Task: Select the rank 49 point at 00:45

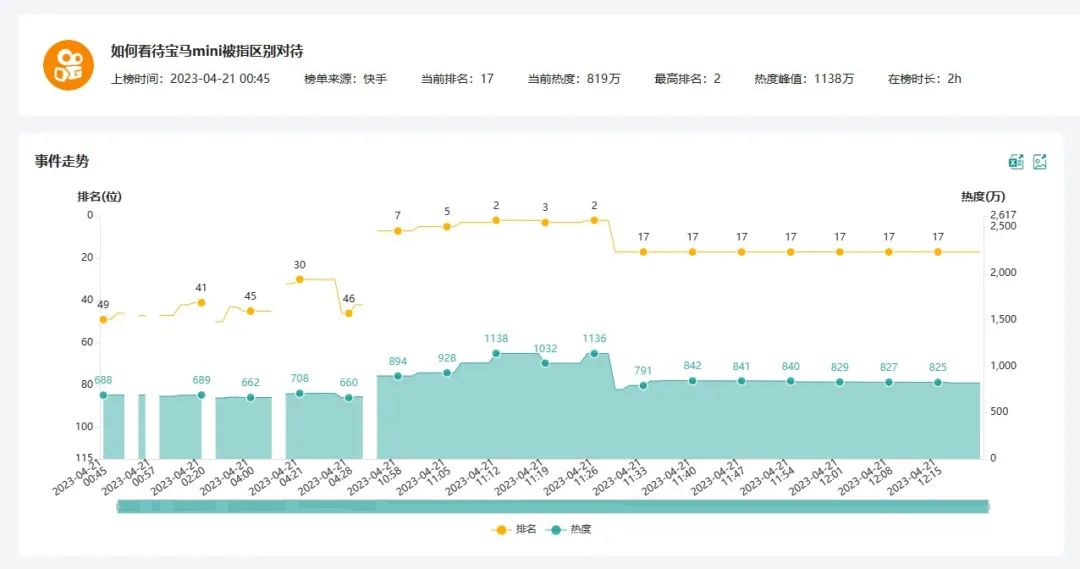Action: 103,319
